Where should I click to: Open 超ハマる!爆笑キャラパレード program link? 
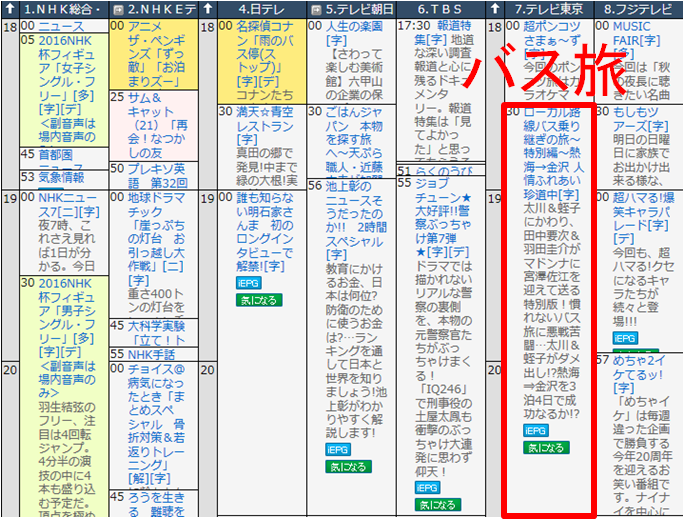click(643, 218)
